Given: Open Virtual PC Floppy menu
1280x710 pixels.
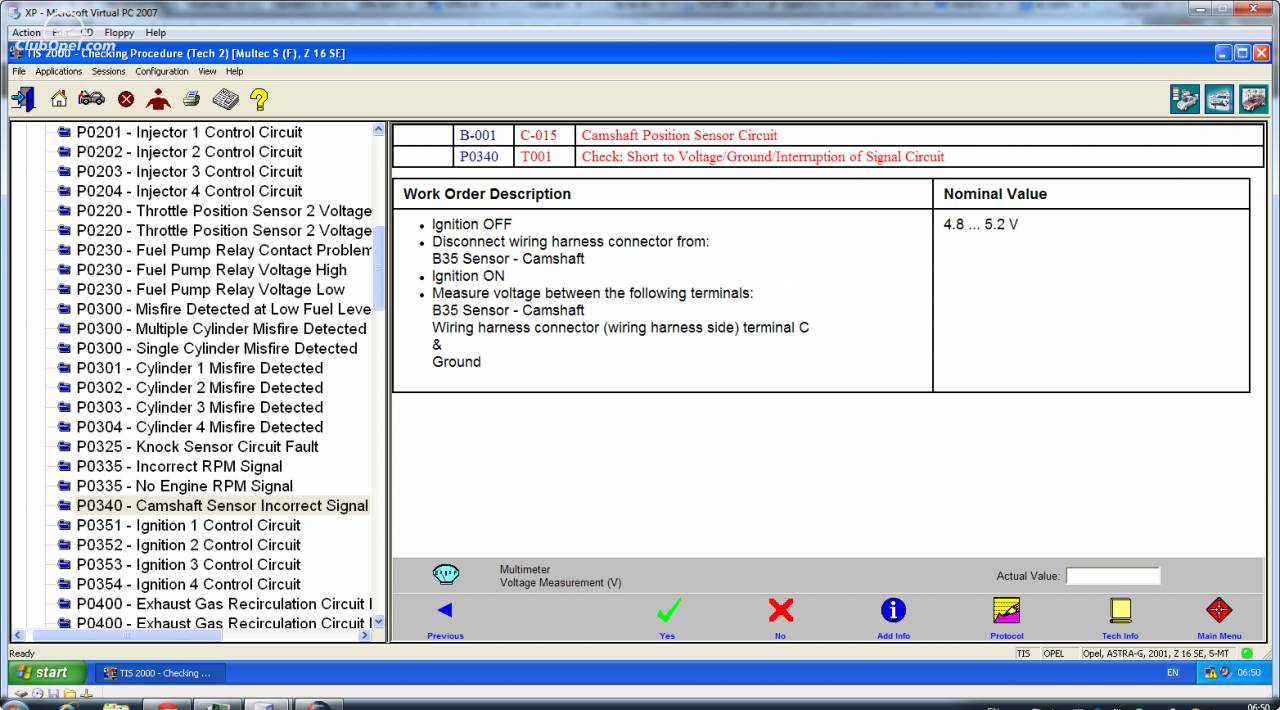Looking at the screenshot, I should 119,33.
